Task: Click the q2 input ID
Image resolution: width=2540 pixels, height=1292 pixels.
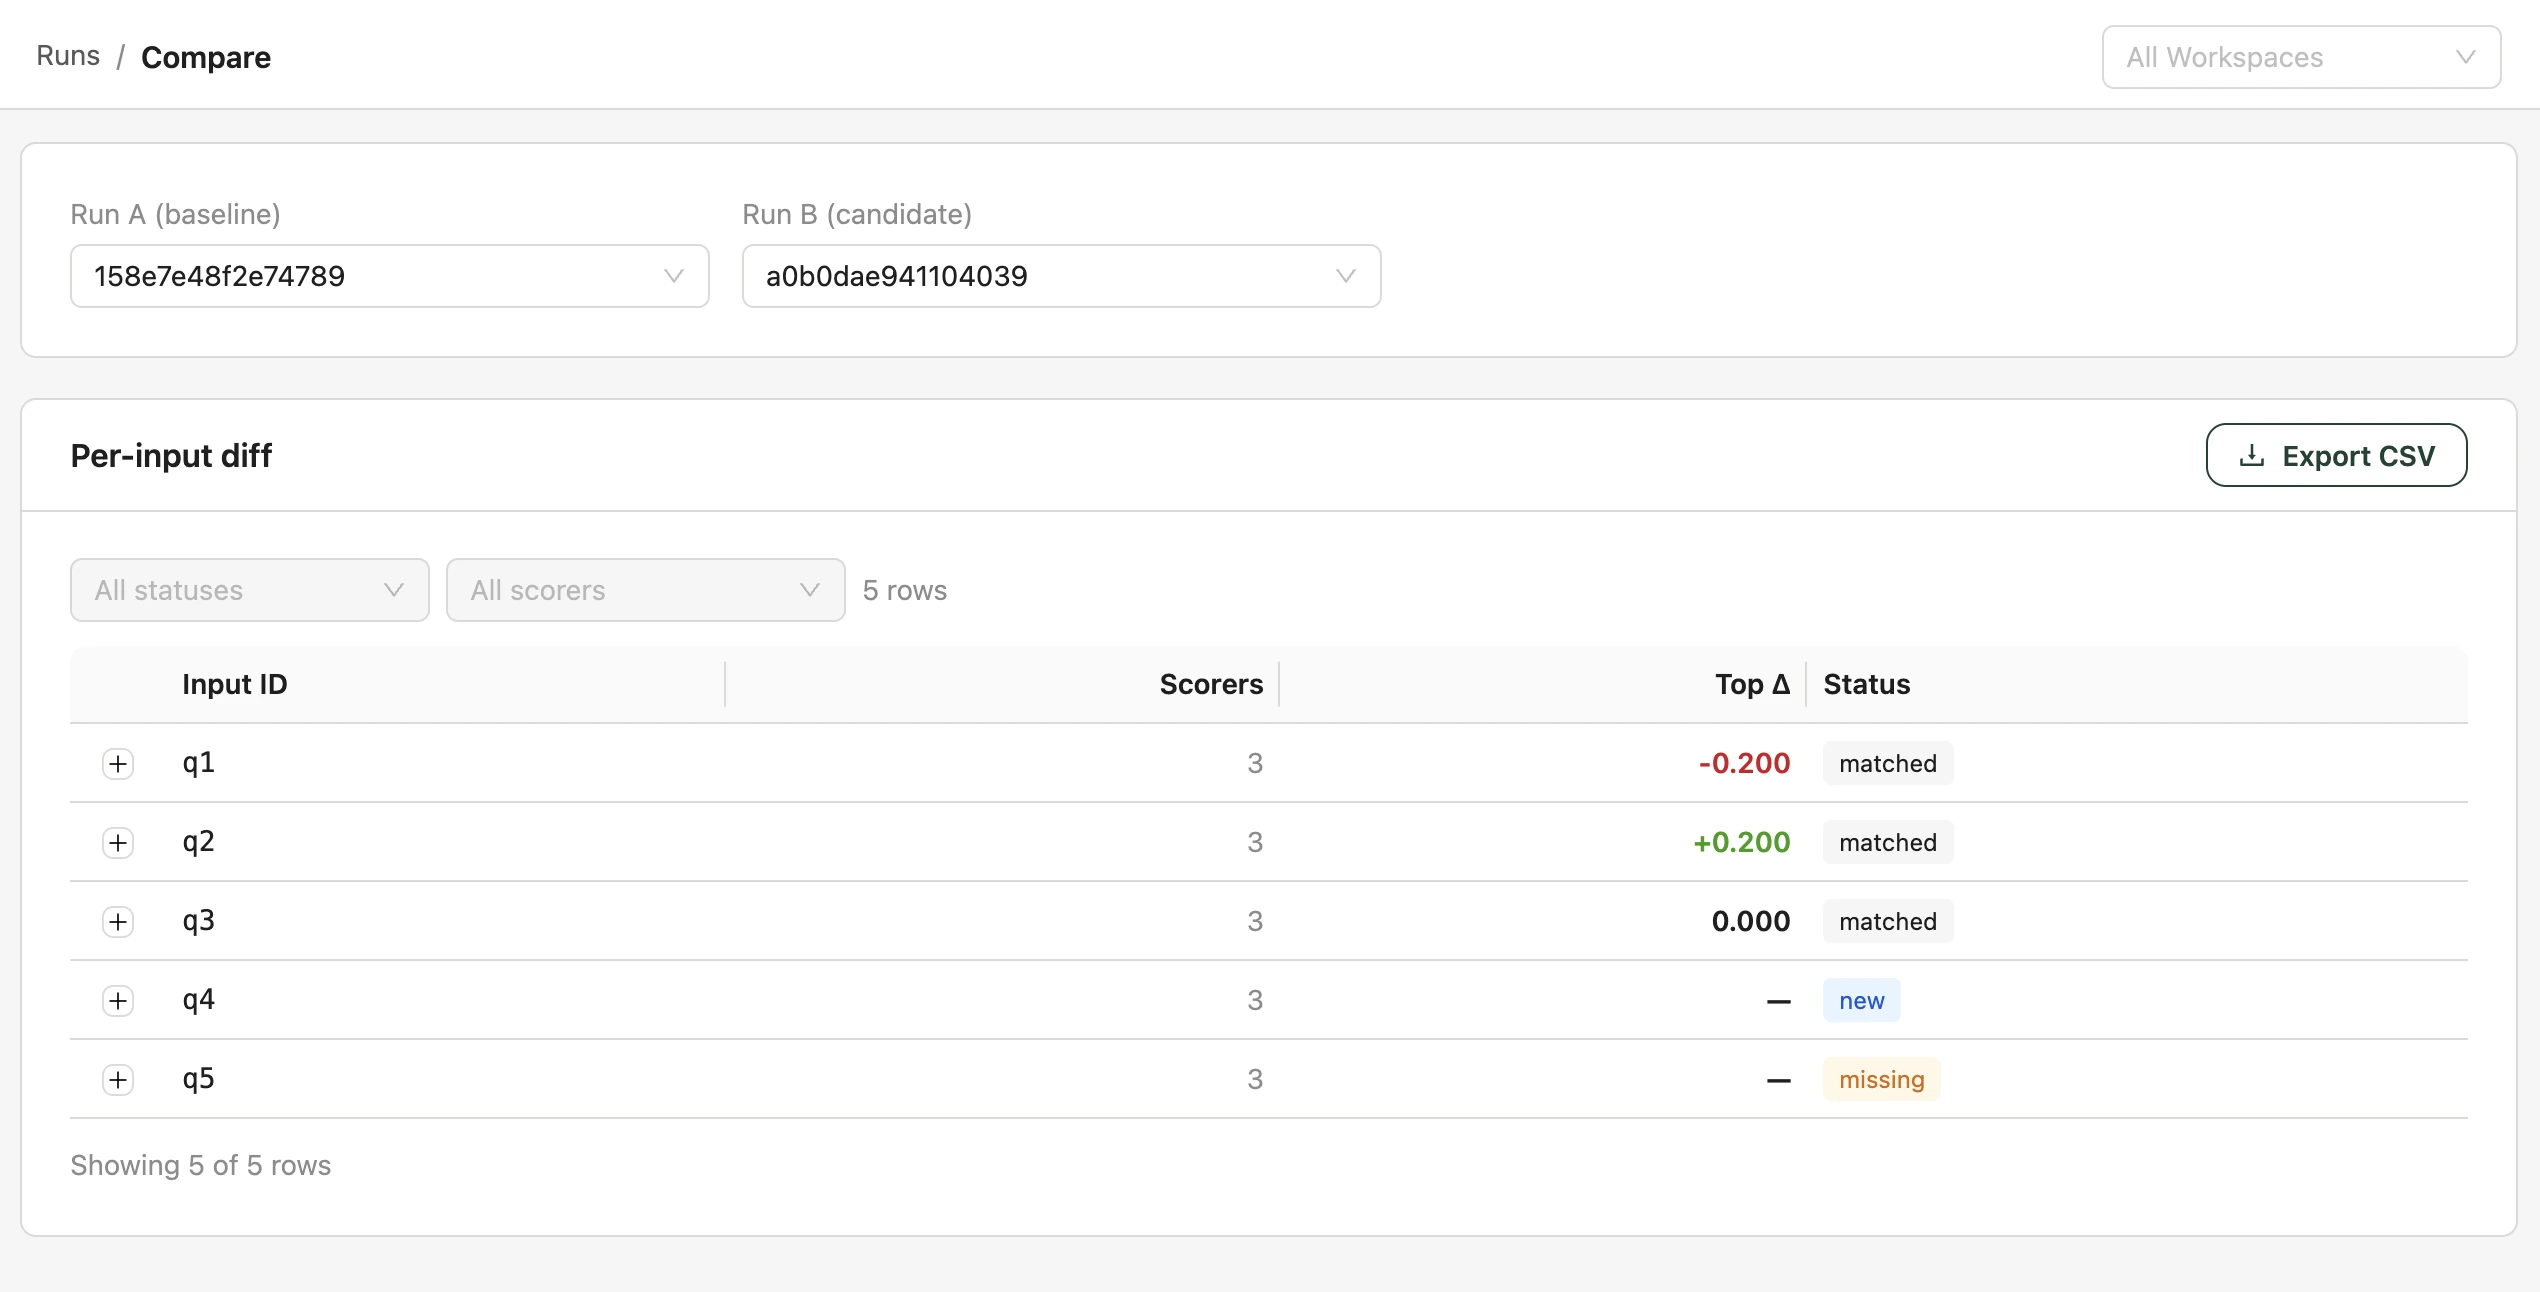Action: click(198, 842)
